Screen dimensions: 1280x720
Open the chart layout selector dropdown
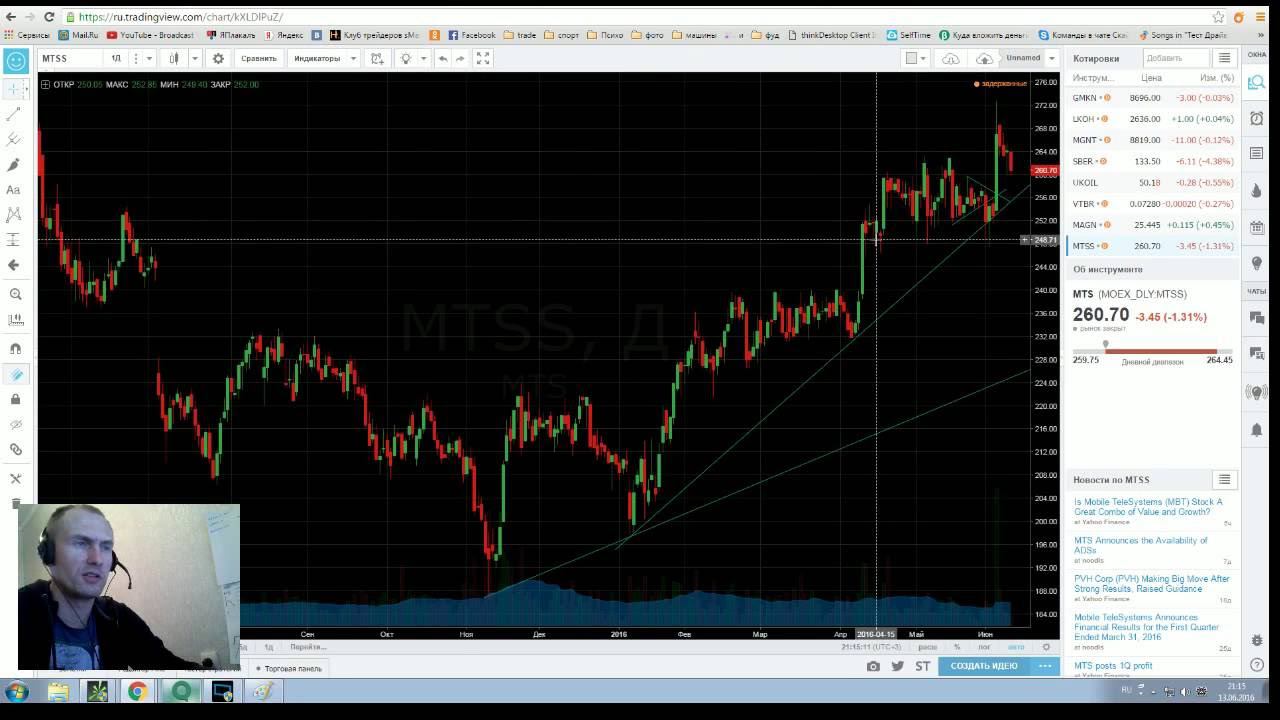coord(915,58)
